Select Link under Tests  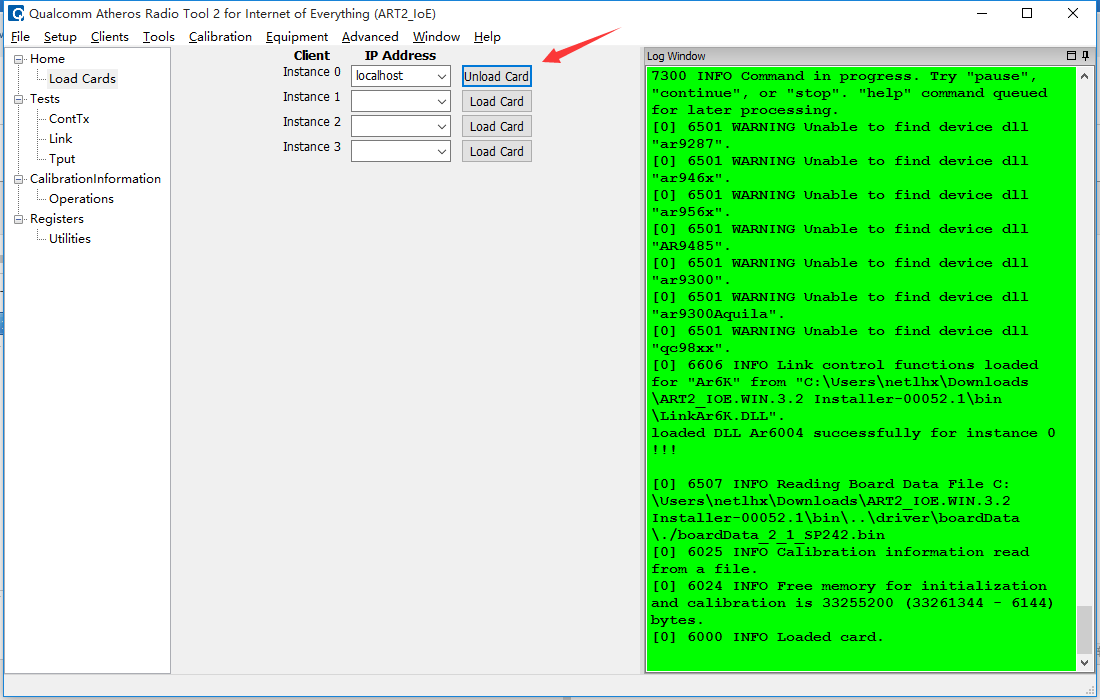[x=60, y=138]
